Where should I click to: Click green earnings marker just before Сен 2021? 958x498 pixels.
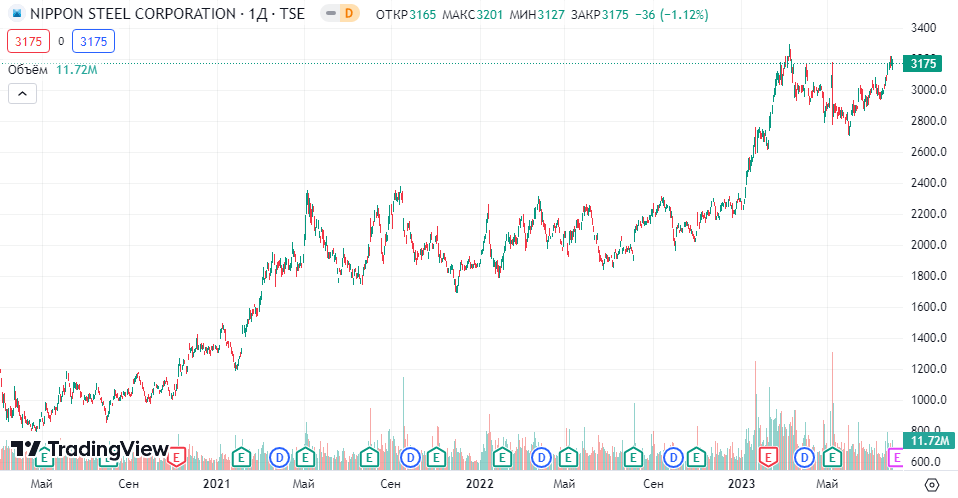pos(369,456)
